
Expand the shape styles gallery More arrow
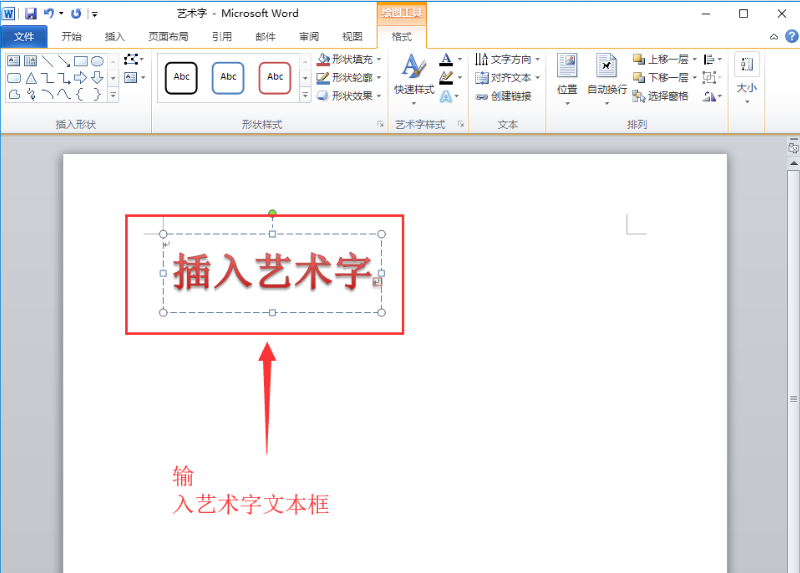305,95
